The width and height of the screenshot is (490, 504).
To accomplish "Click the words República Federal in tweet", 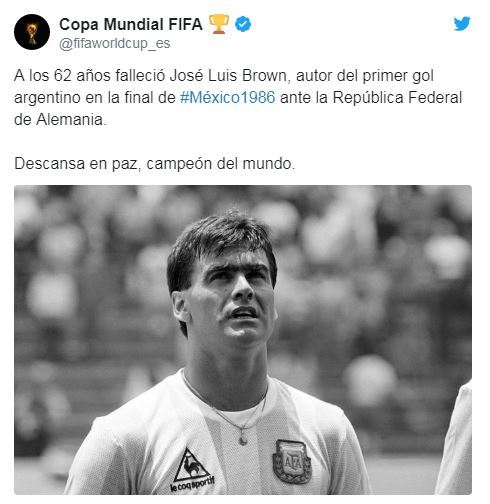I will point(397,98).
